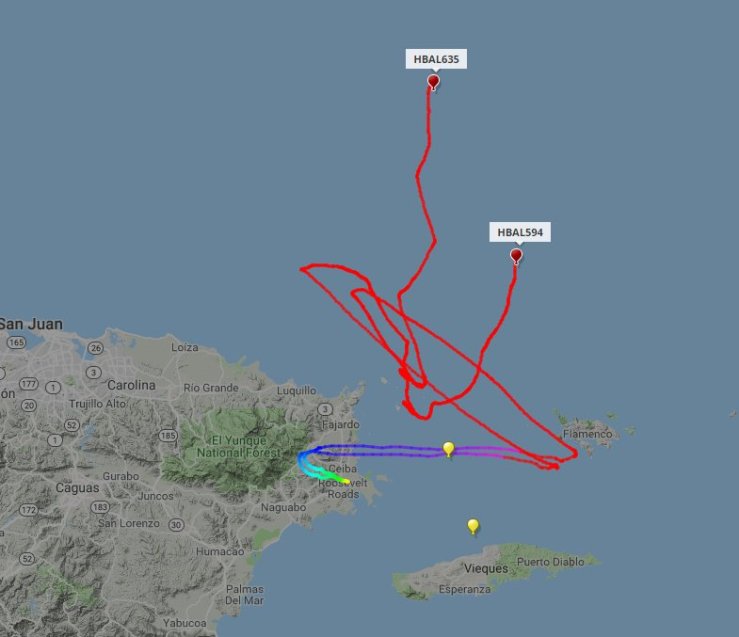
Task: Click the San Juan city label
Action: (x=31, y=324)
